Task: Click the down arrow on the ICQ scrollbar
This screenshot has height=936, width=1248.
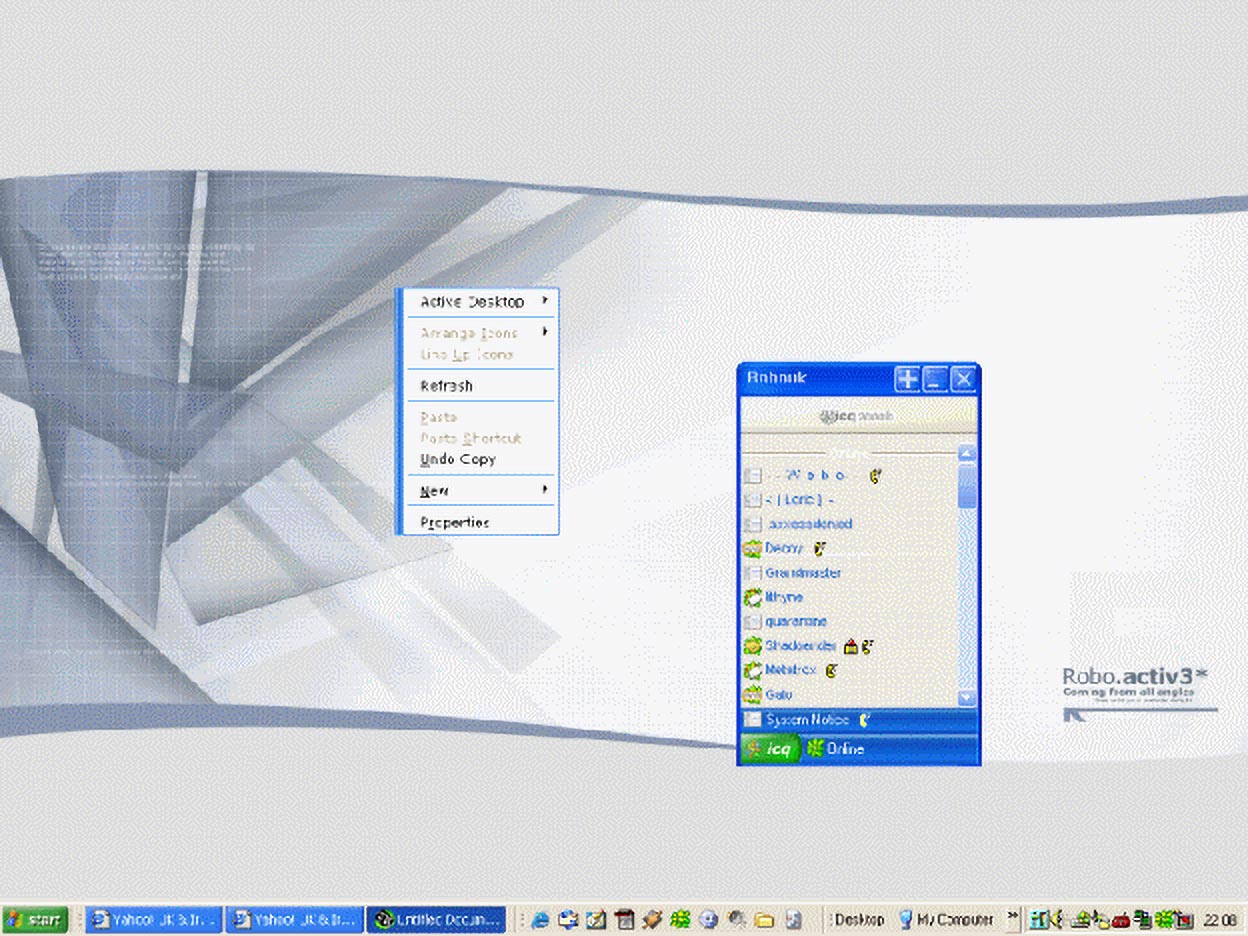Action: tap(964, 698)
